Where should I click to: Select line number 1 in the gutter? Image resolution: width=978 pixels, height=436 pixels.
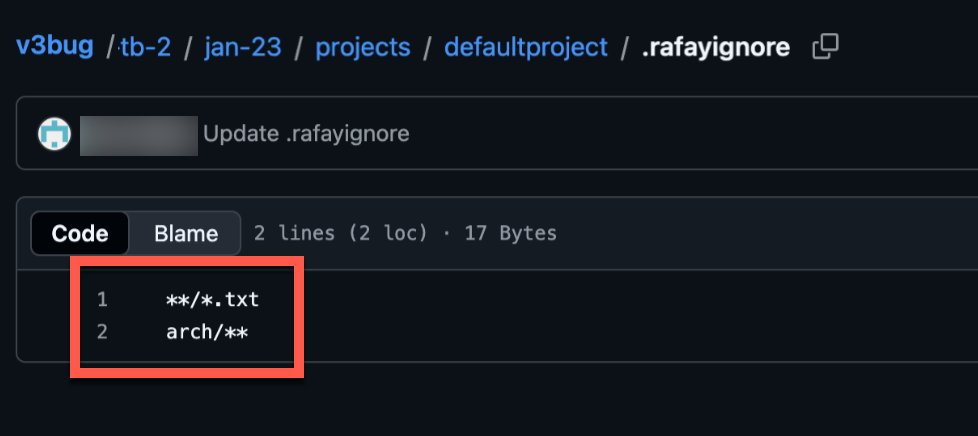pos(102,299)
